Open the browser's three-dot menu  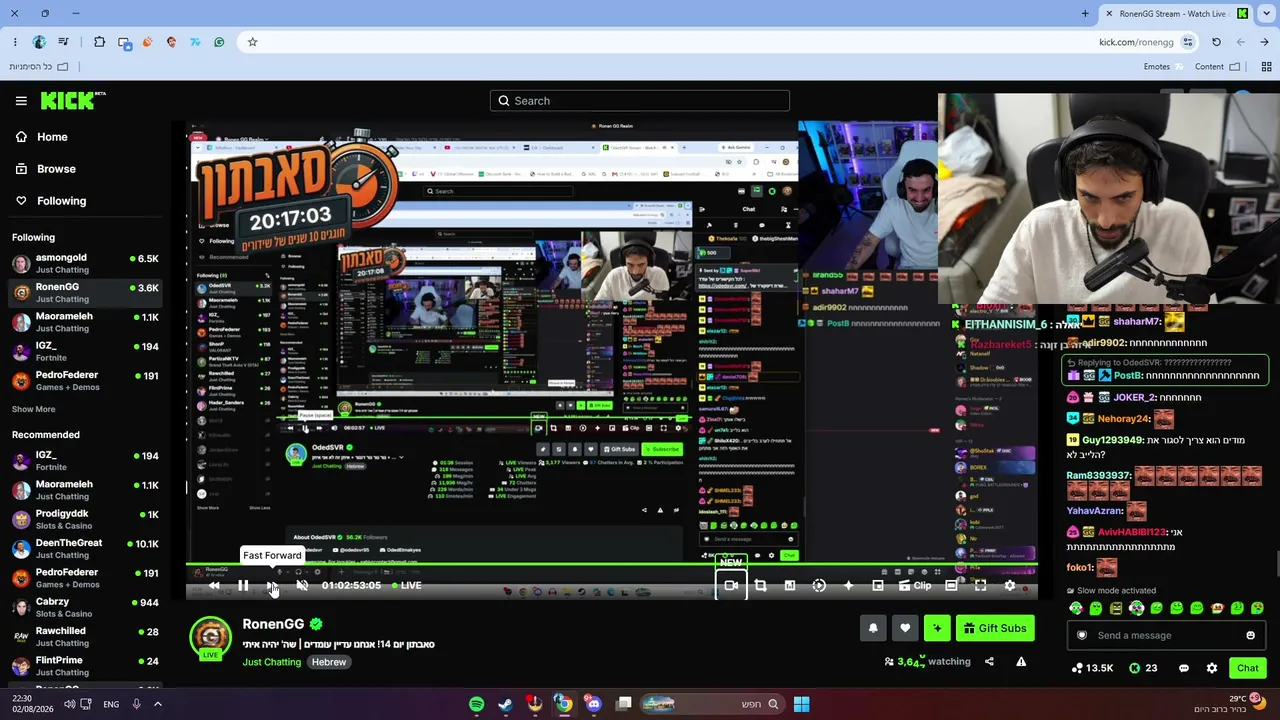pos(15,42)
